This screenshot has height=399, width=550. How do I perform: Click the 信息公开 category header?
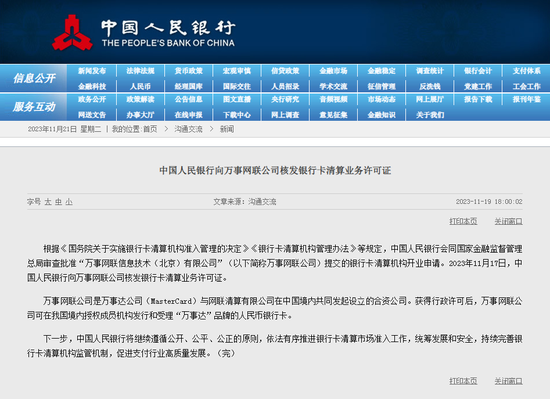pos(34,78)
